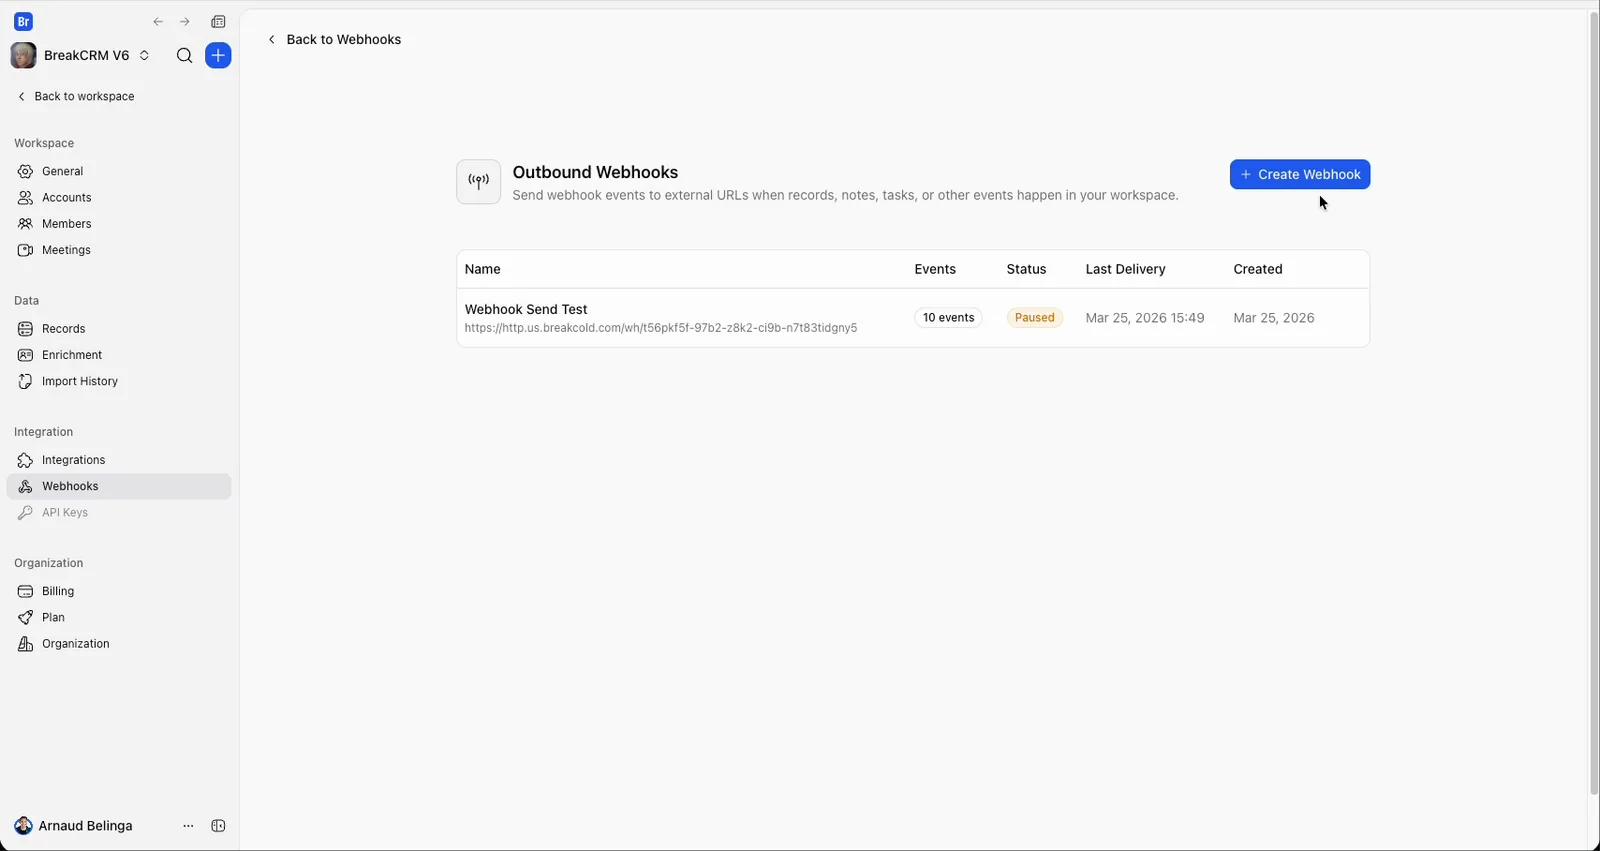This screenshot has width=1600, height=851.
Task: Open the Billing page
Action: click(118, 591)
